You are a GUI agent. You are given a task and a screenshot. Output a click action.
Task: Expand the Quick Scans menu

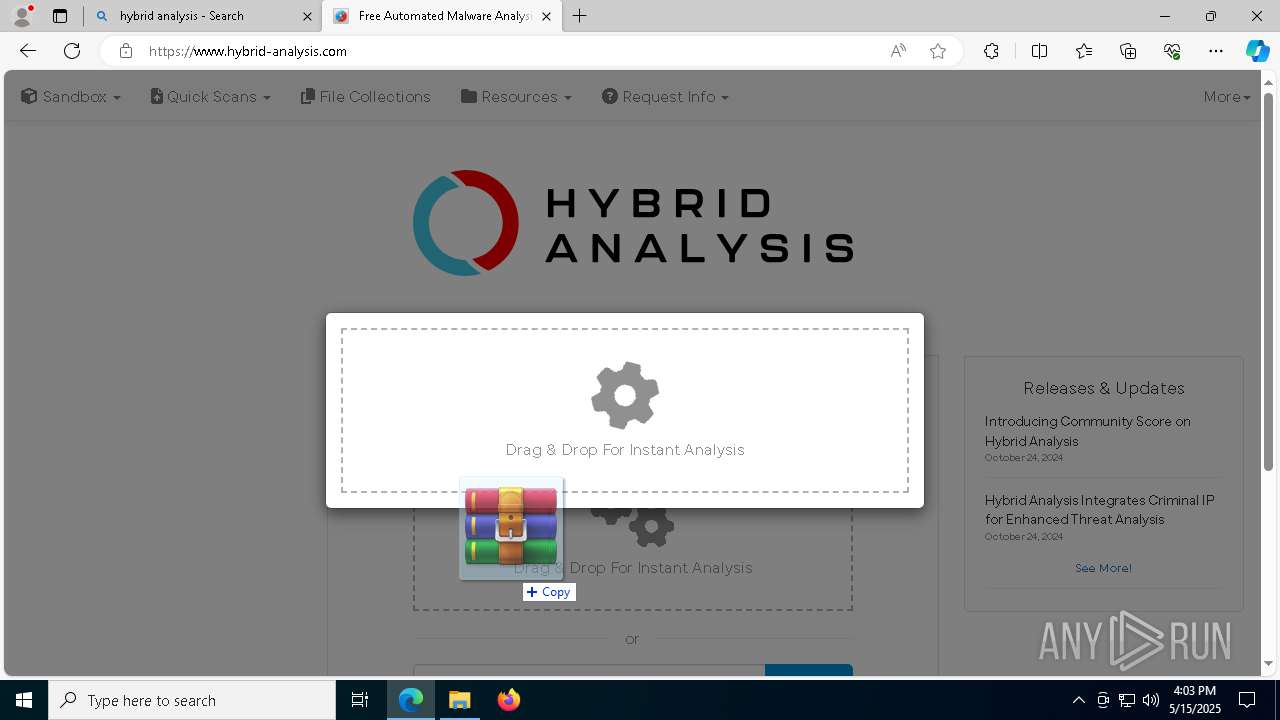tap(211, 97)
